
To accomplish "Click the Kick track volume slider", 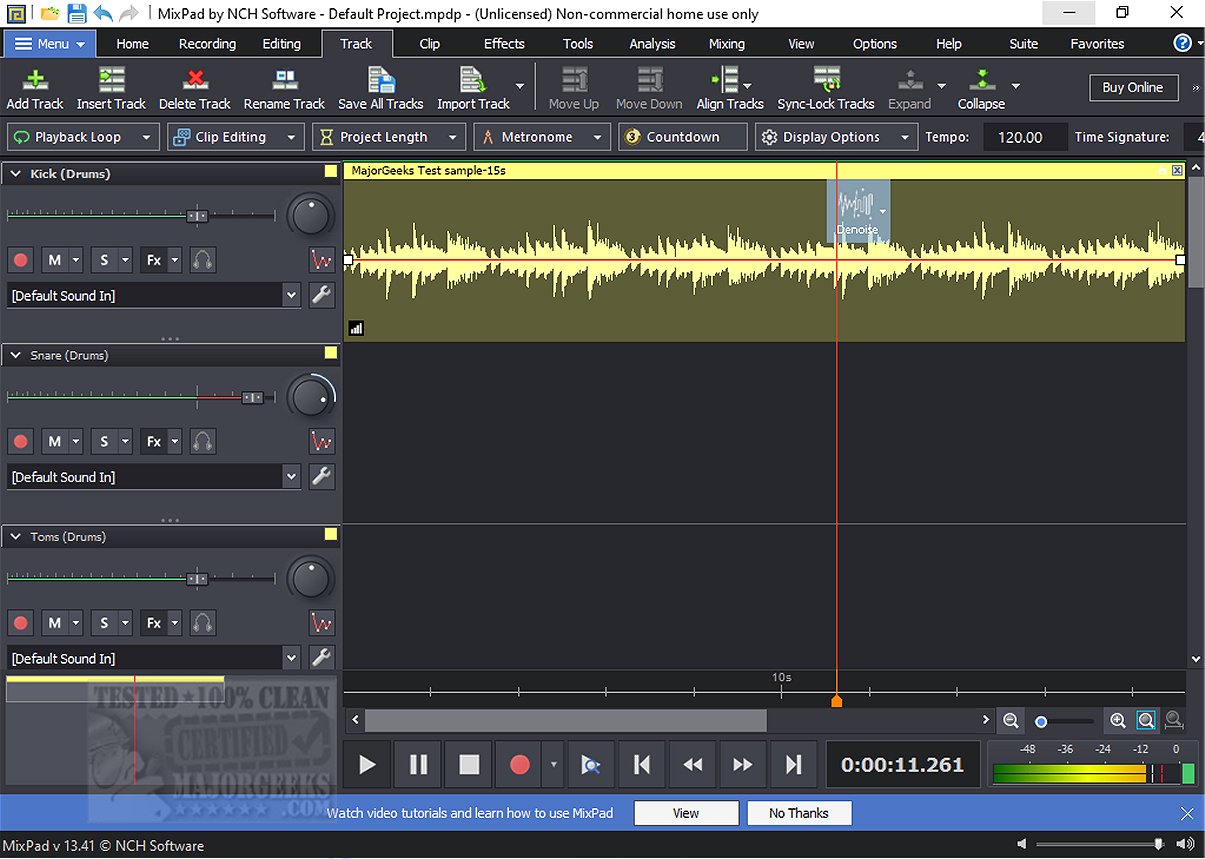I will pyautogui.click(x=198, y=215).
